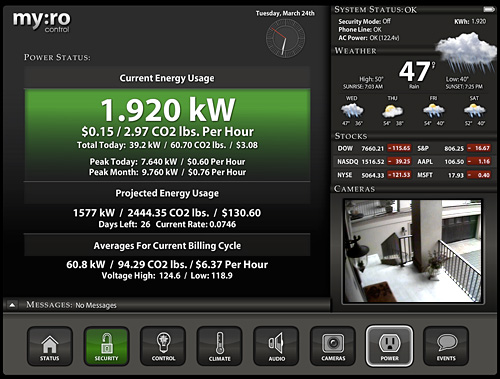
Task: View the porch camera feed thumbnail
Action: [413, 251]
